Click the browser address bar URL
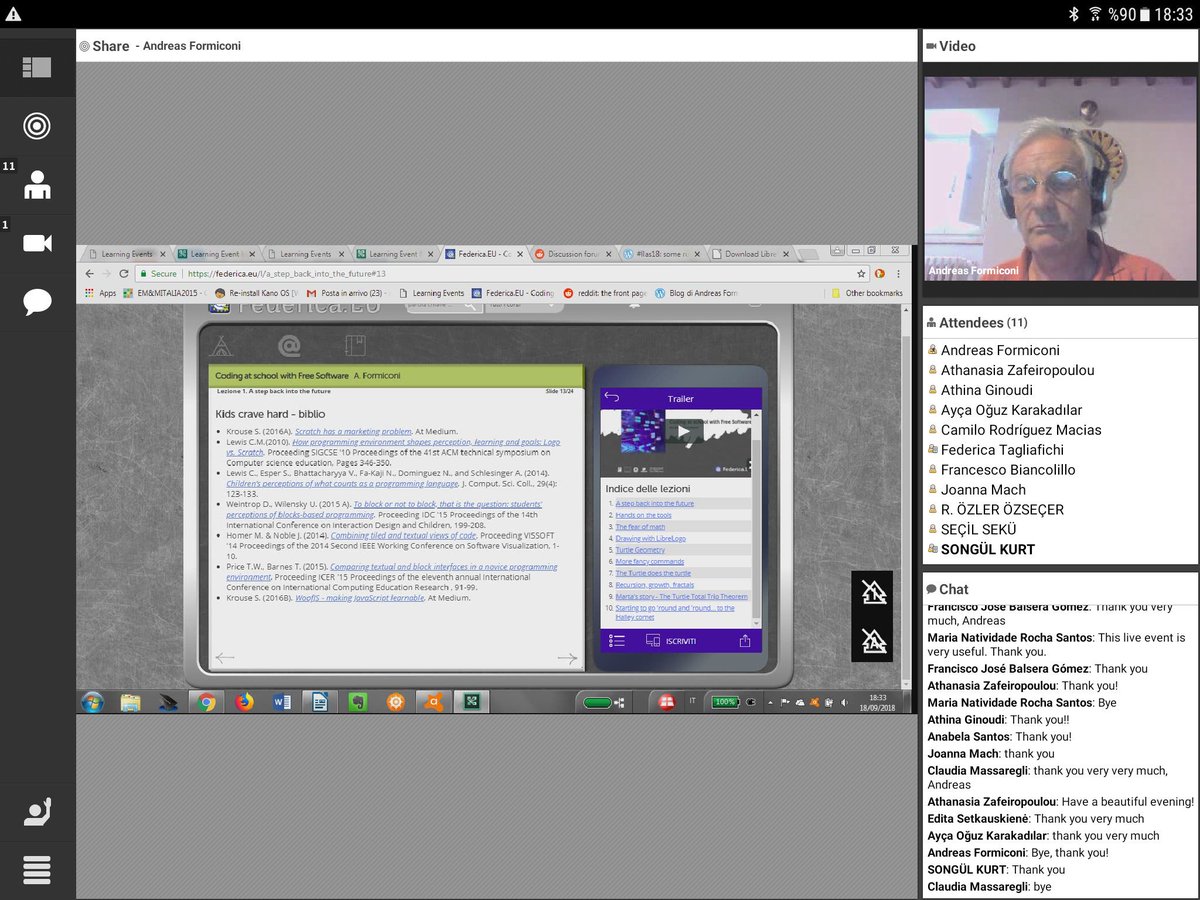 pos(287,273)
